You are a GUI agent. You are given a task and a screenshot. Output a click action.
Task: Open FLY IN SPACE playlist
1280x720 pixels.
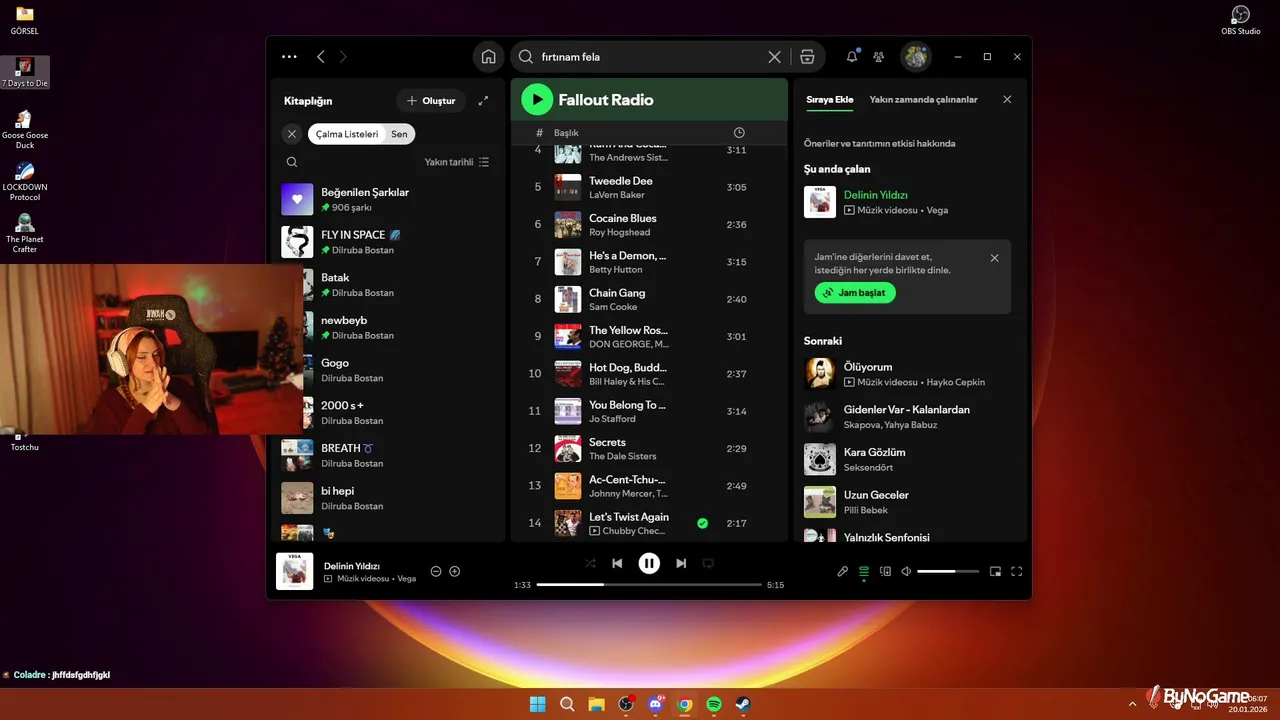point(388,242)
